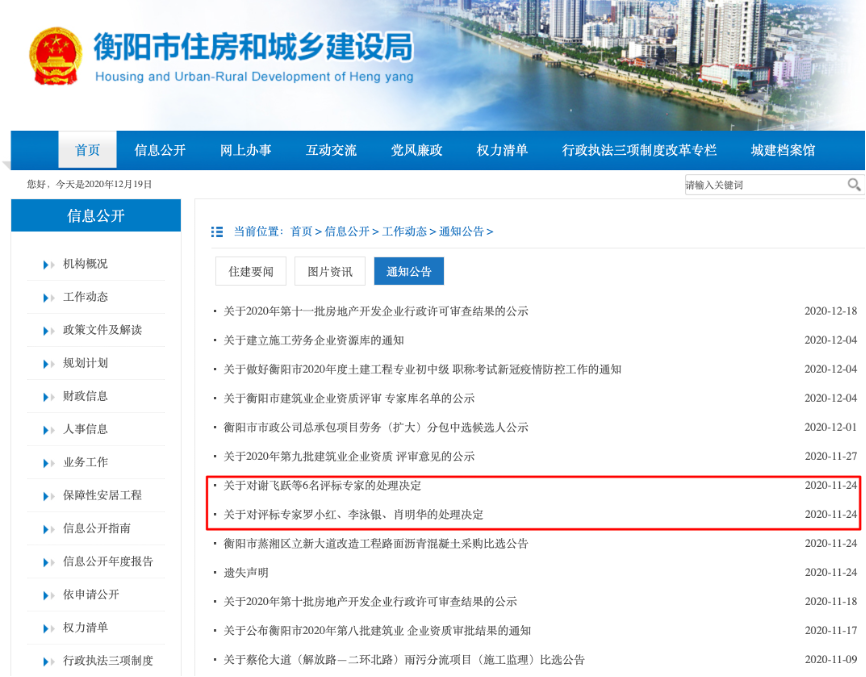
Task: Click the 信息公开 sidebar header
Action: (96, 215)
